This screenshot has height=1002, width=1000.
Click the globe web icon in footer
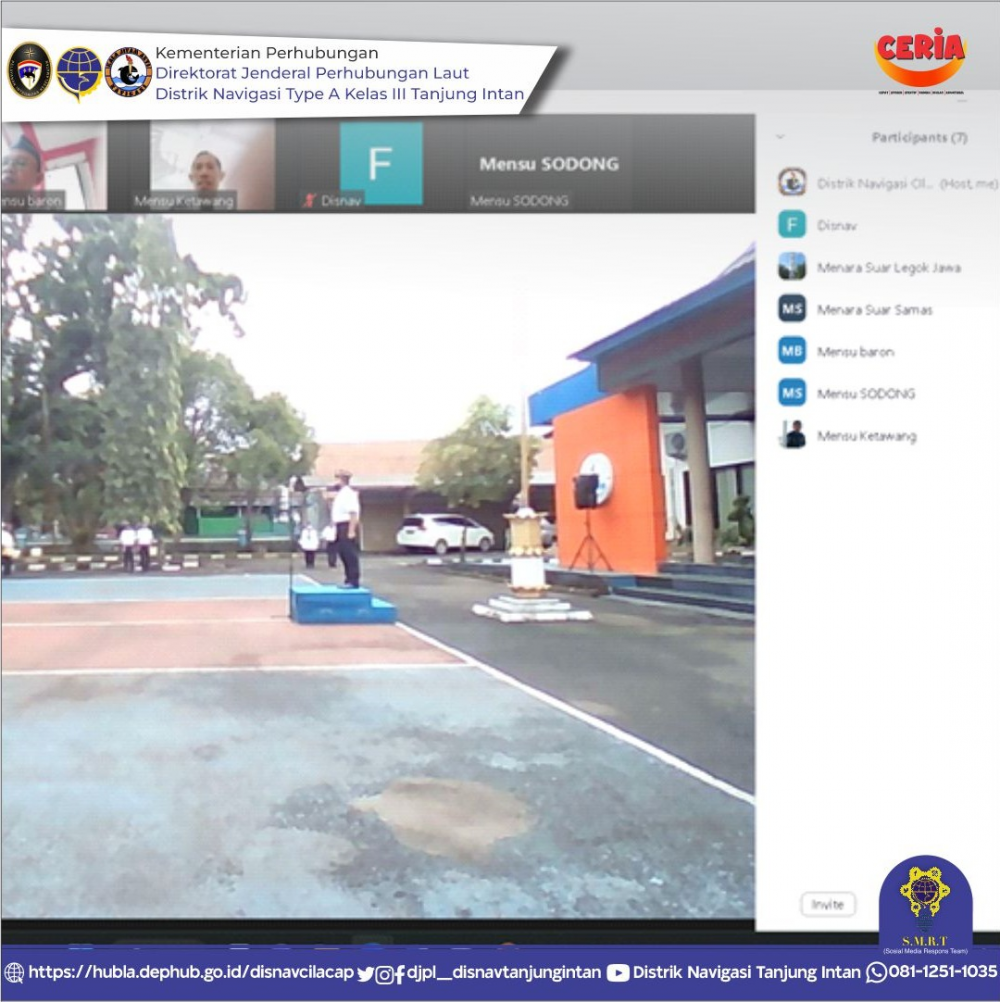[14, 973]
